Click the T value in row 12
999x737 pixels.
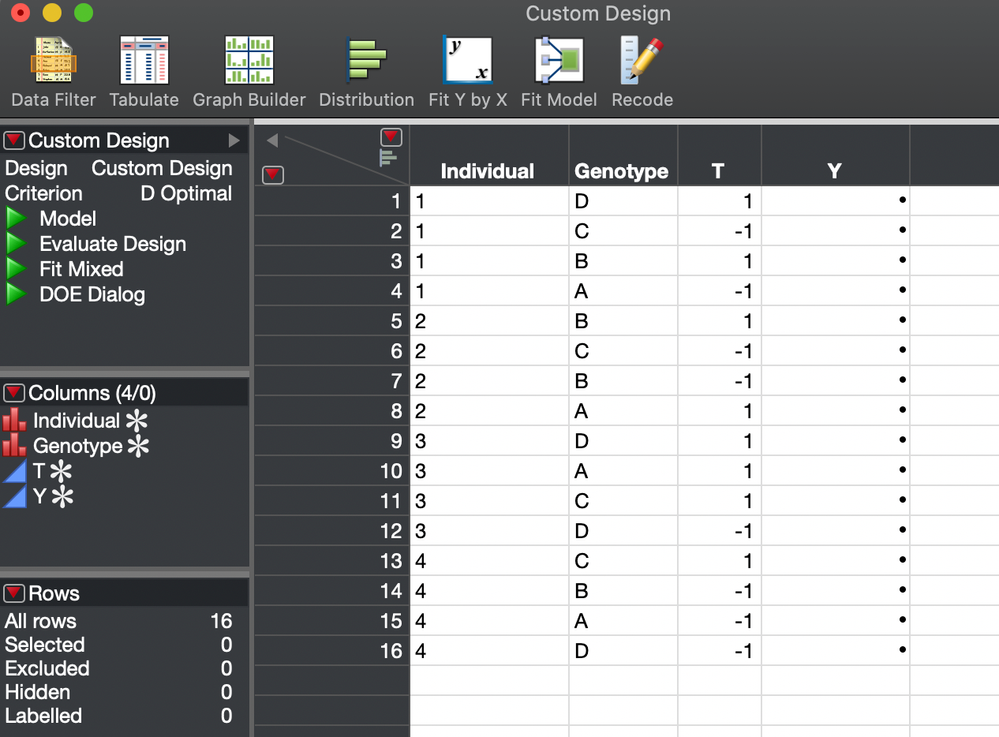[x=719, y=531]
